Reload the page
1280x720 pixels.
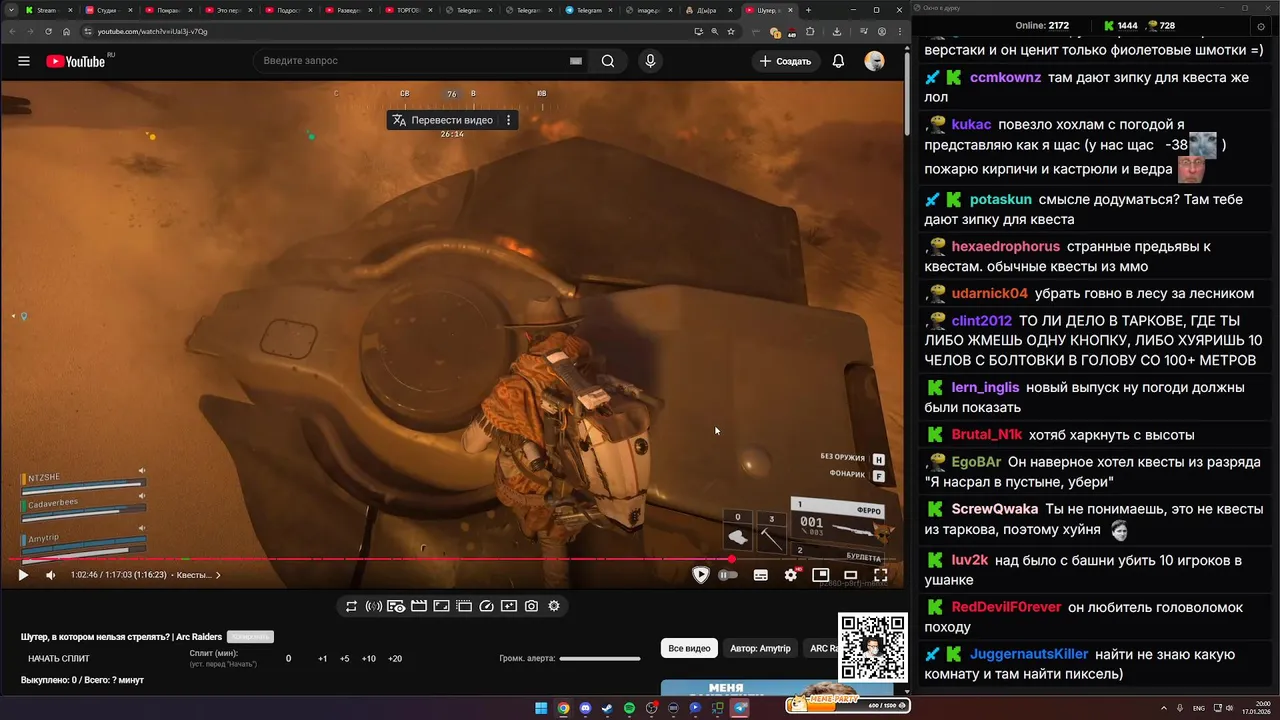click(49, 31)
